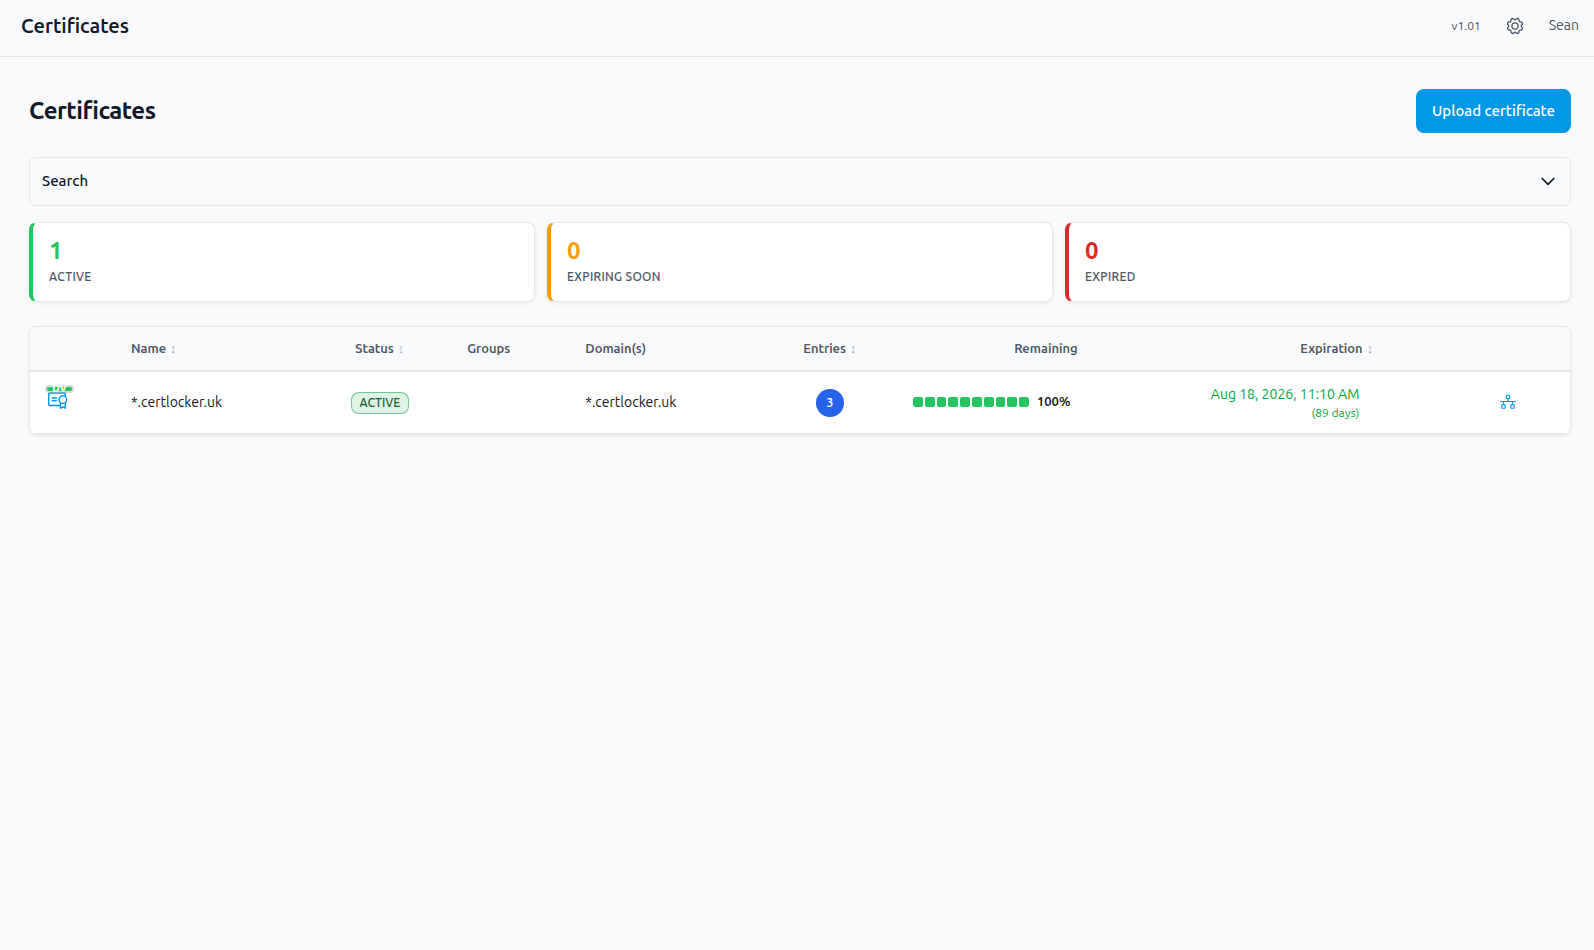
Task: Expand the Search panel chevron
Action: (x=1548, y=181)
